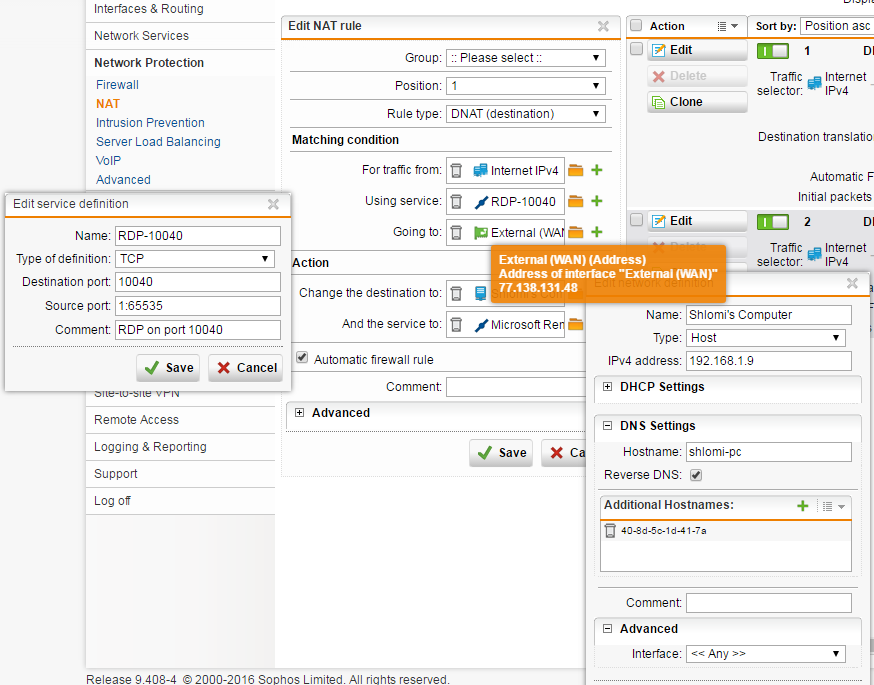The width and height of the screenshot is (874, 685).
Task: Open the Interface Any dropdown
Action: point(766,653)
